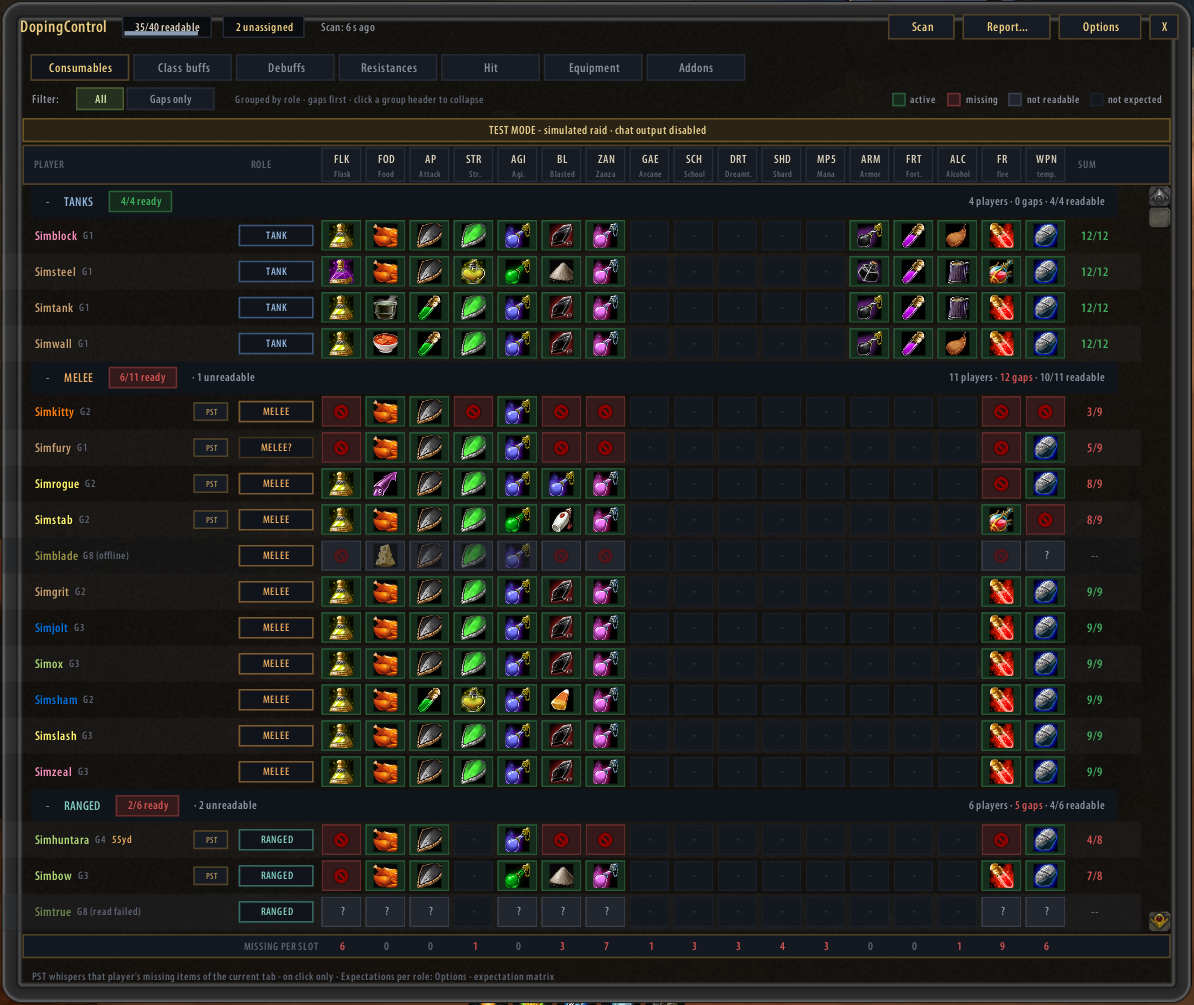Open the Resistances tab

pyautogui.click(x=388, y=68)
